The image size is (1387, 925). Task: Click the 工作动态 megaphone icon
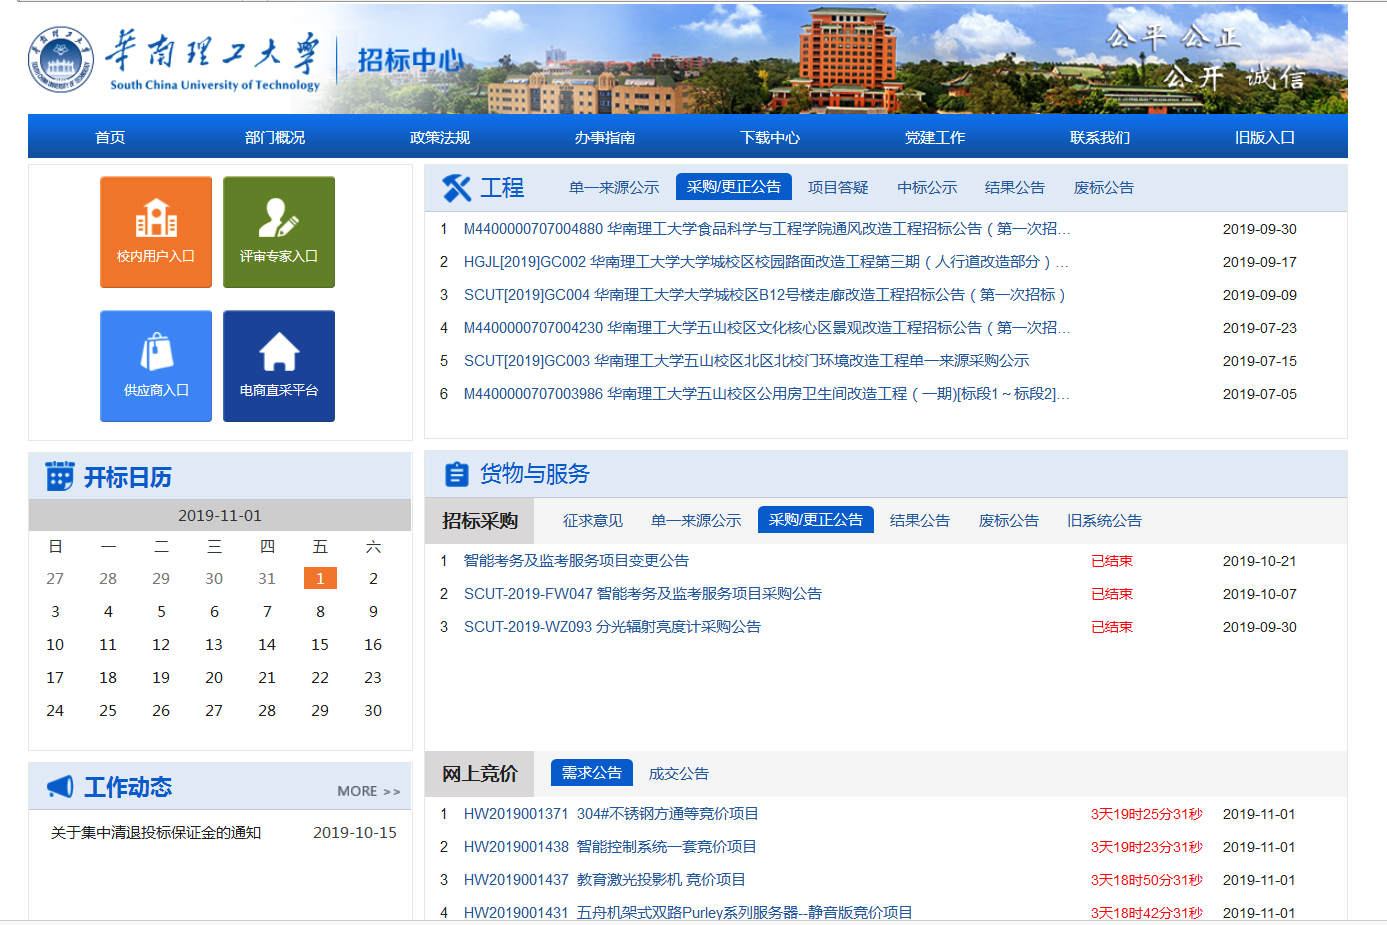click(60, 787)
